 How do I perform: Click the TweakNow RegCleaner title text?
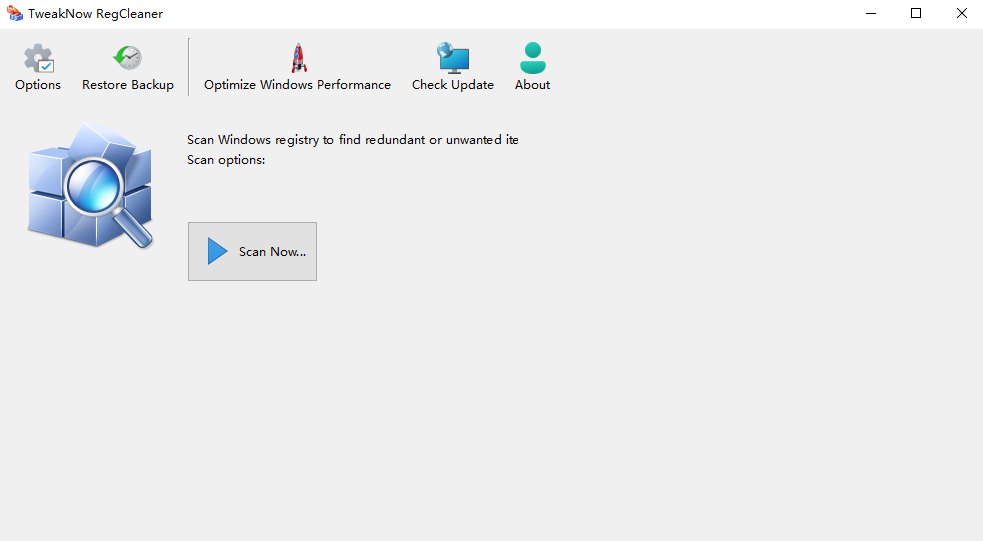pyautogui.click(x=95, y=14)
